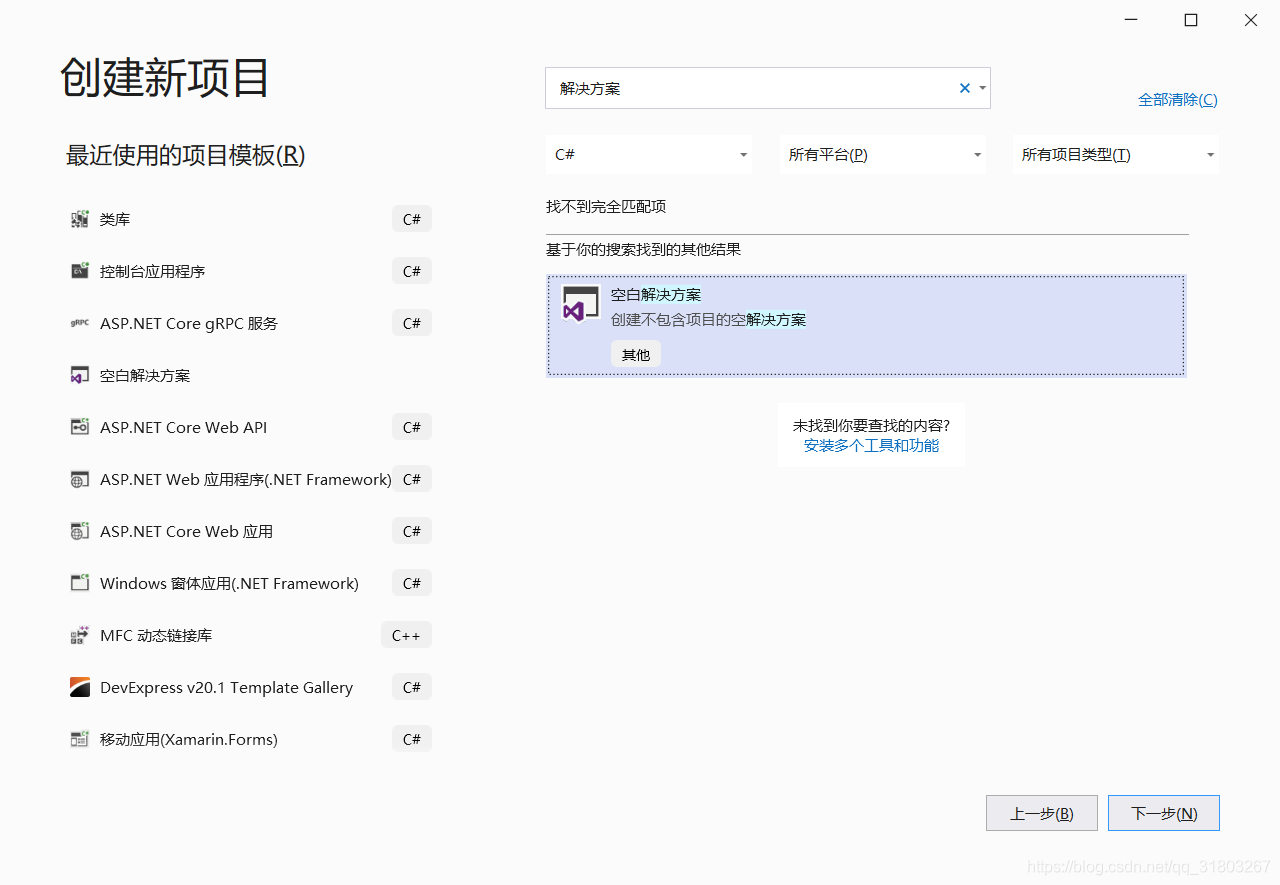Open the 所有平台 platform filter dropdown
The width and height of the screenshot is (1280, 885).
point(883,155)
